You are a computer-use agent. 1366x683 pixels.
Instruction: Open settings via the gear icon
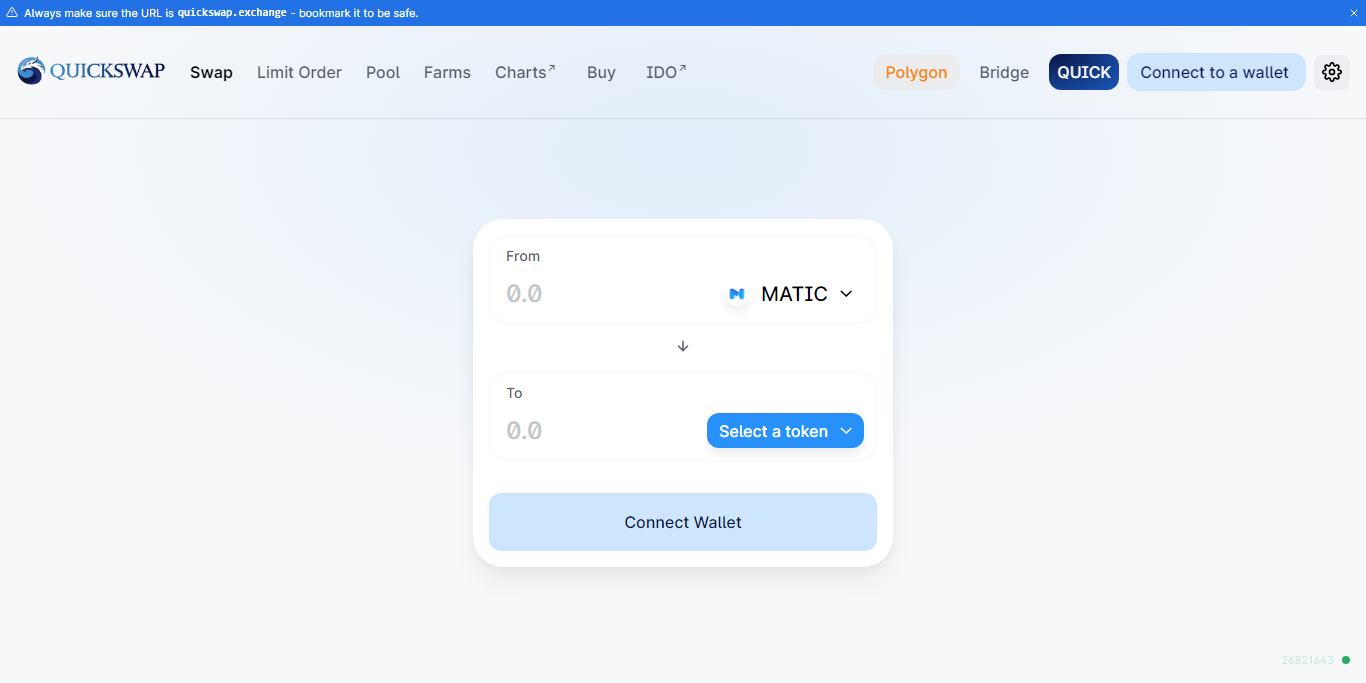tap(1331, 72)
